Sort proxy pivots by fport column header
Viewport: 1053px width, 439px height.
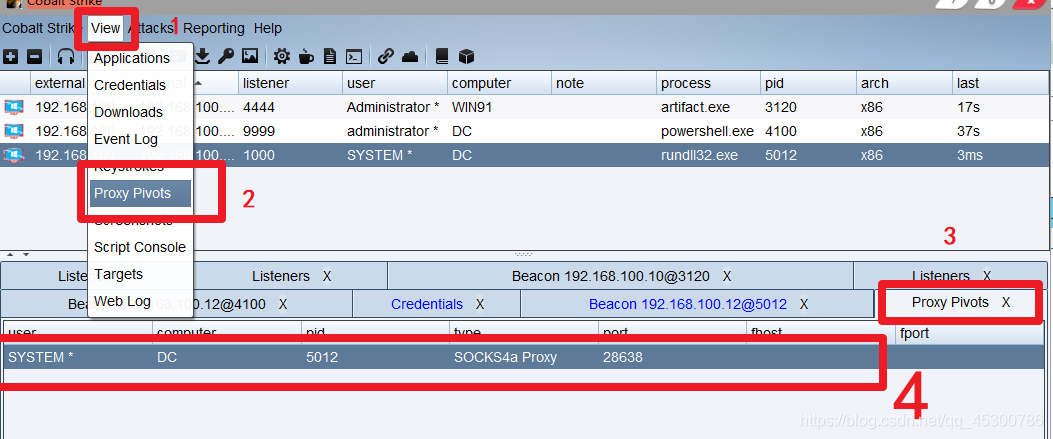tap(968, 333)
